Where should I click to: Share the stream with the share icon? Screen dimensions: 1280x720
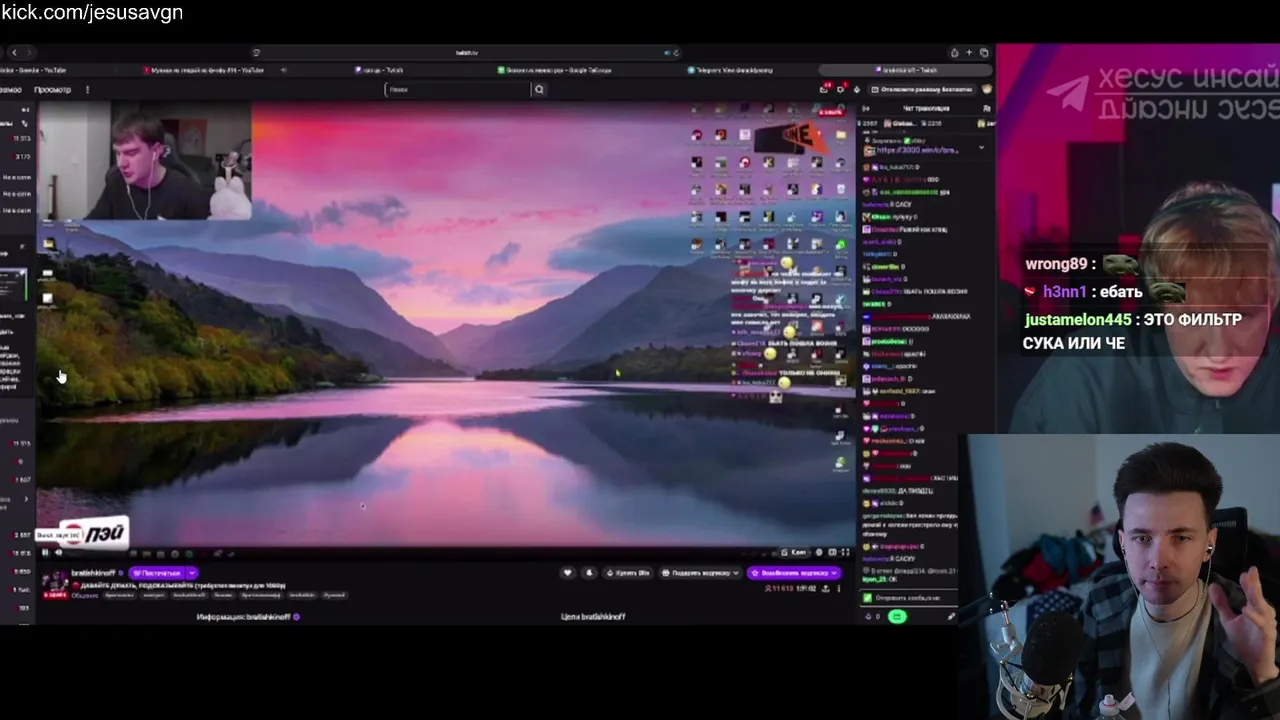click(x=825, y=589)
